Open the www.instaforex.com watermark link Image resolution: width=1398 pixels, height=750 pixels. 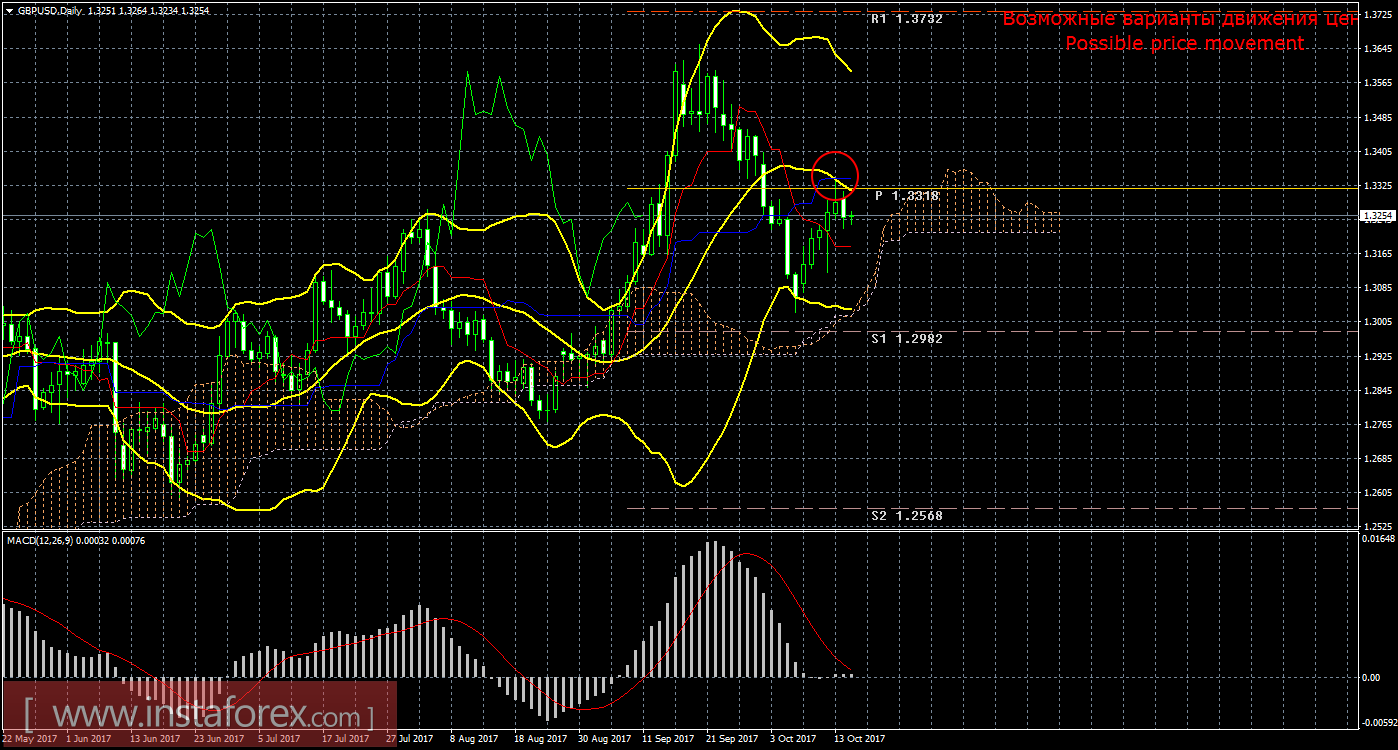point(198,716)
